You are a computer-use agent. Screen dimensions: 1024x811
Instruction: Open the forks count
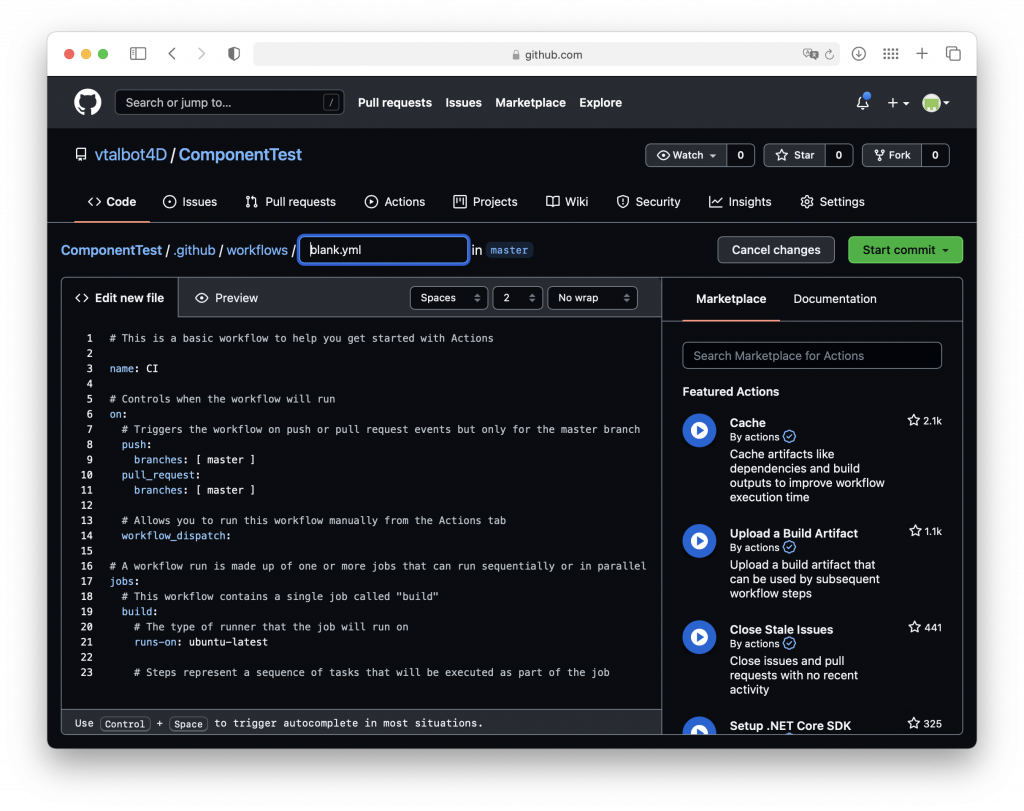click(x=935, y=155)
